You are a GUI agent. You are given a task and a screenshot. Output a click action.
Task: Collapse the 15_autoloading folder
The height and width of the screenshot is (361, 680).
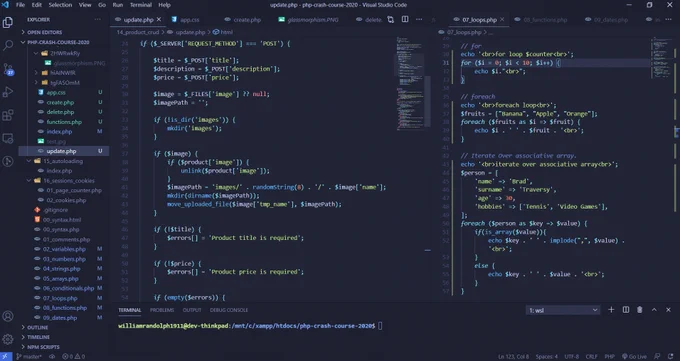tap(63, 161)
